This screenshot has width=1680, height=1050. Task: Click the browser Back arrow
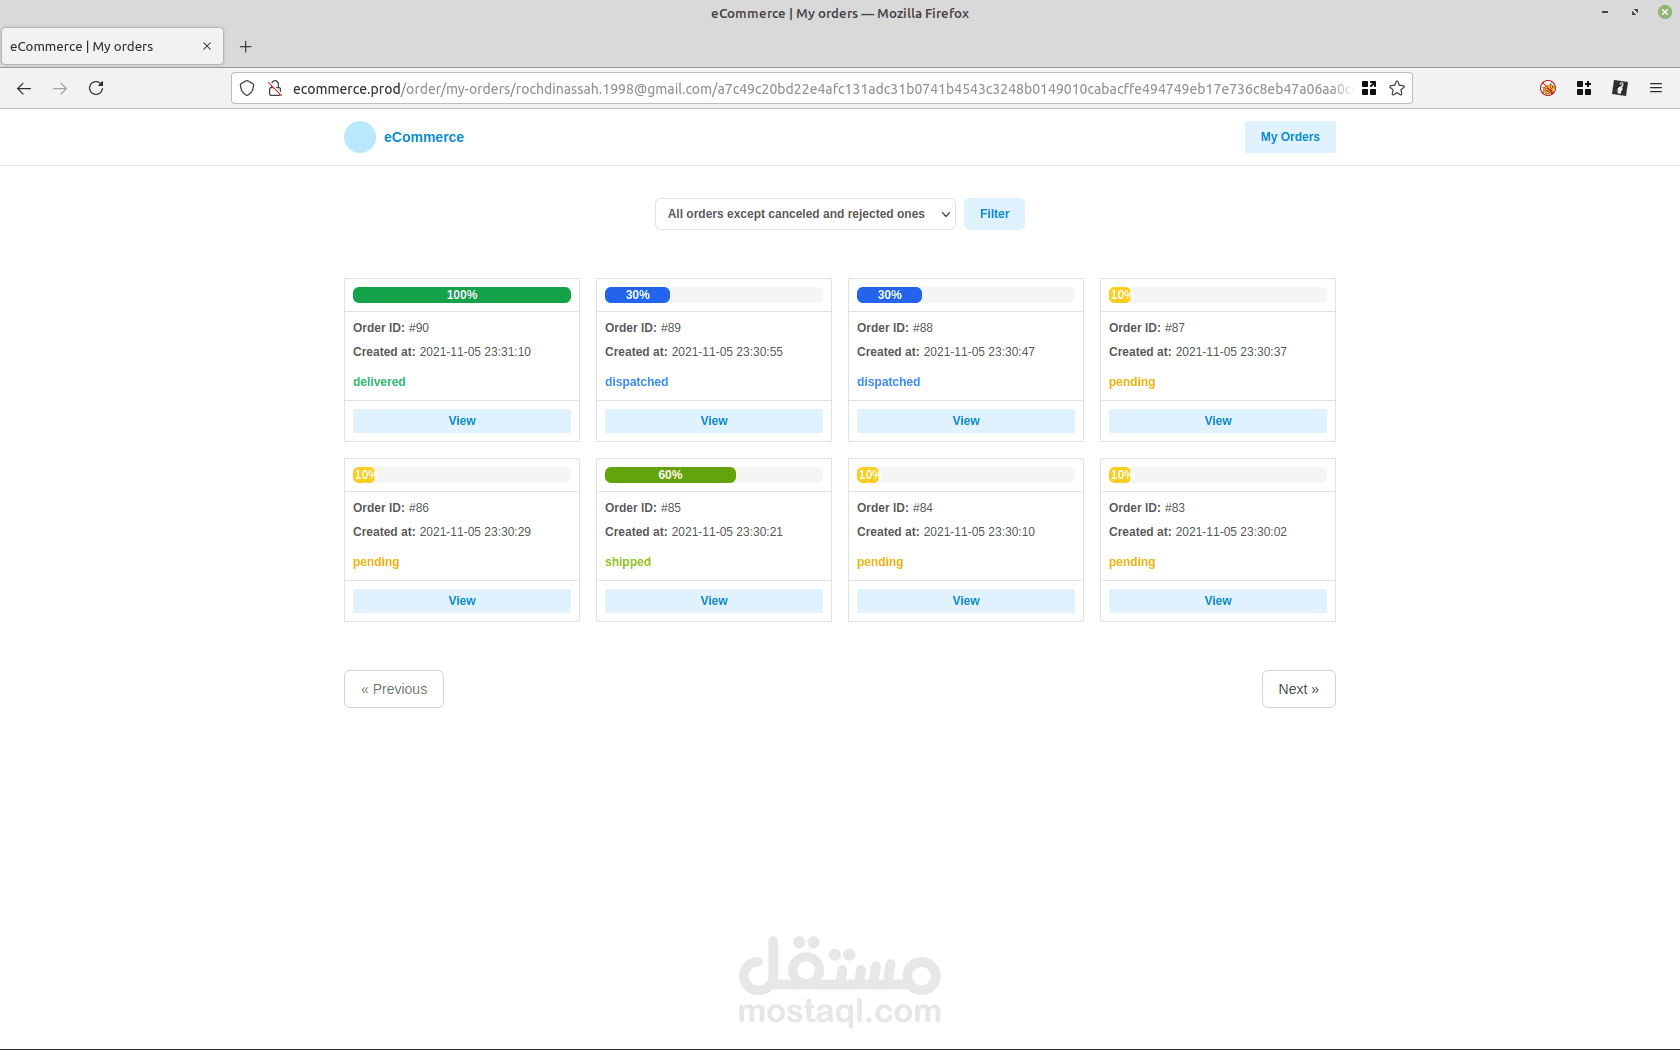coord(24,88)
